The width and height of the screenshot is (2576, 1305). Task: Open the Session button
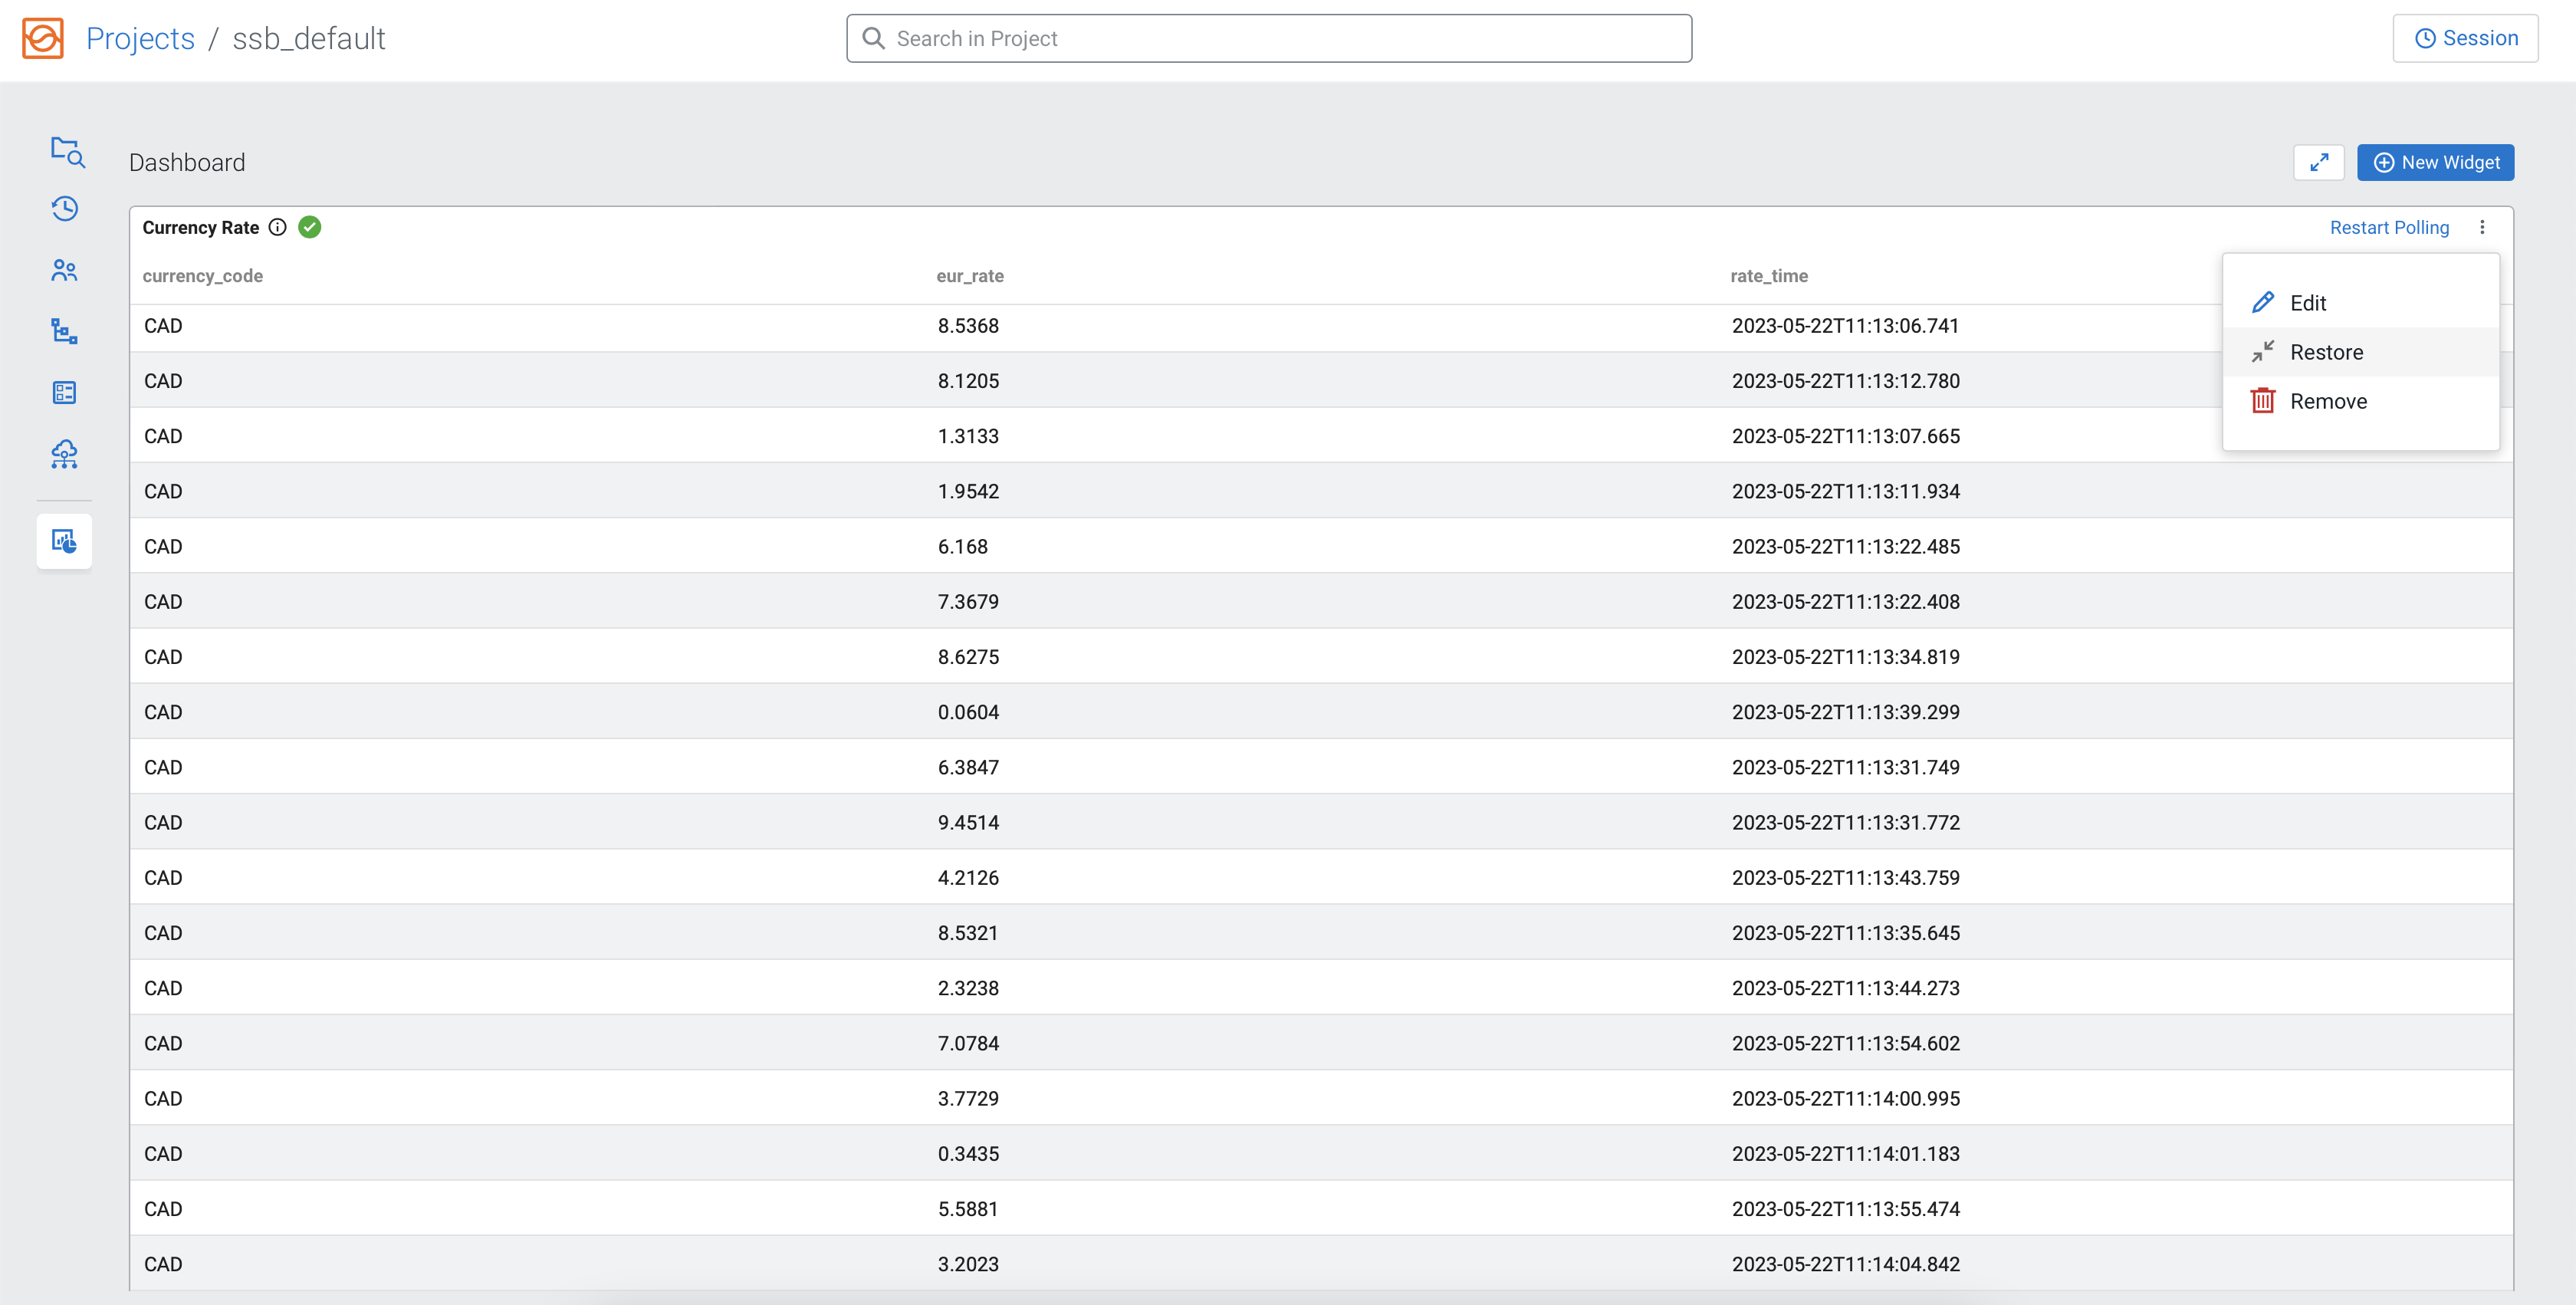[x=2465, y=38]
